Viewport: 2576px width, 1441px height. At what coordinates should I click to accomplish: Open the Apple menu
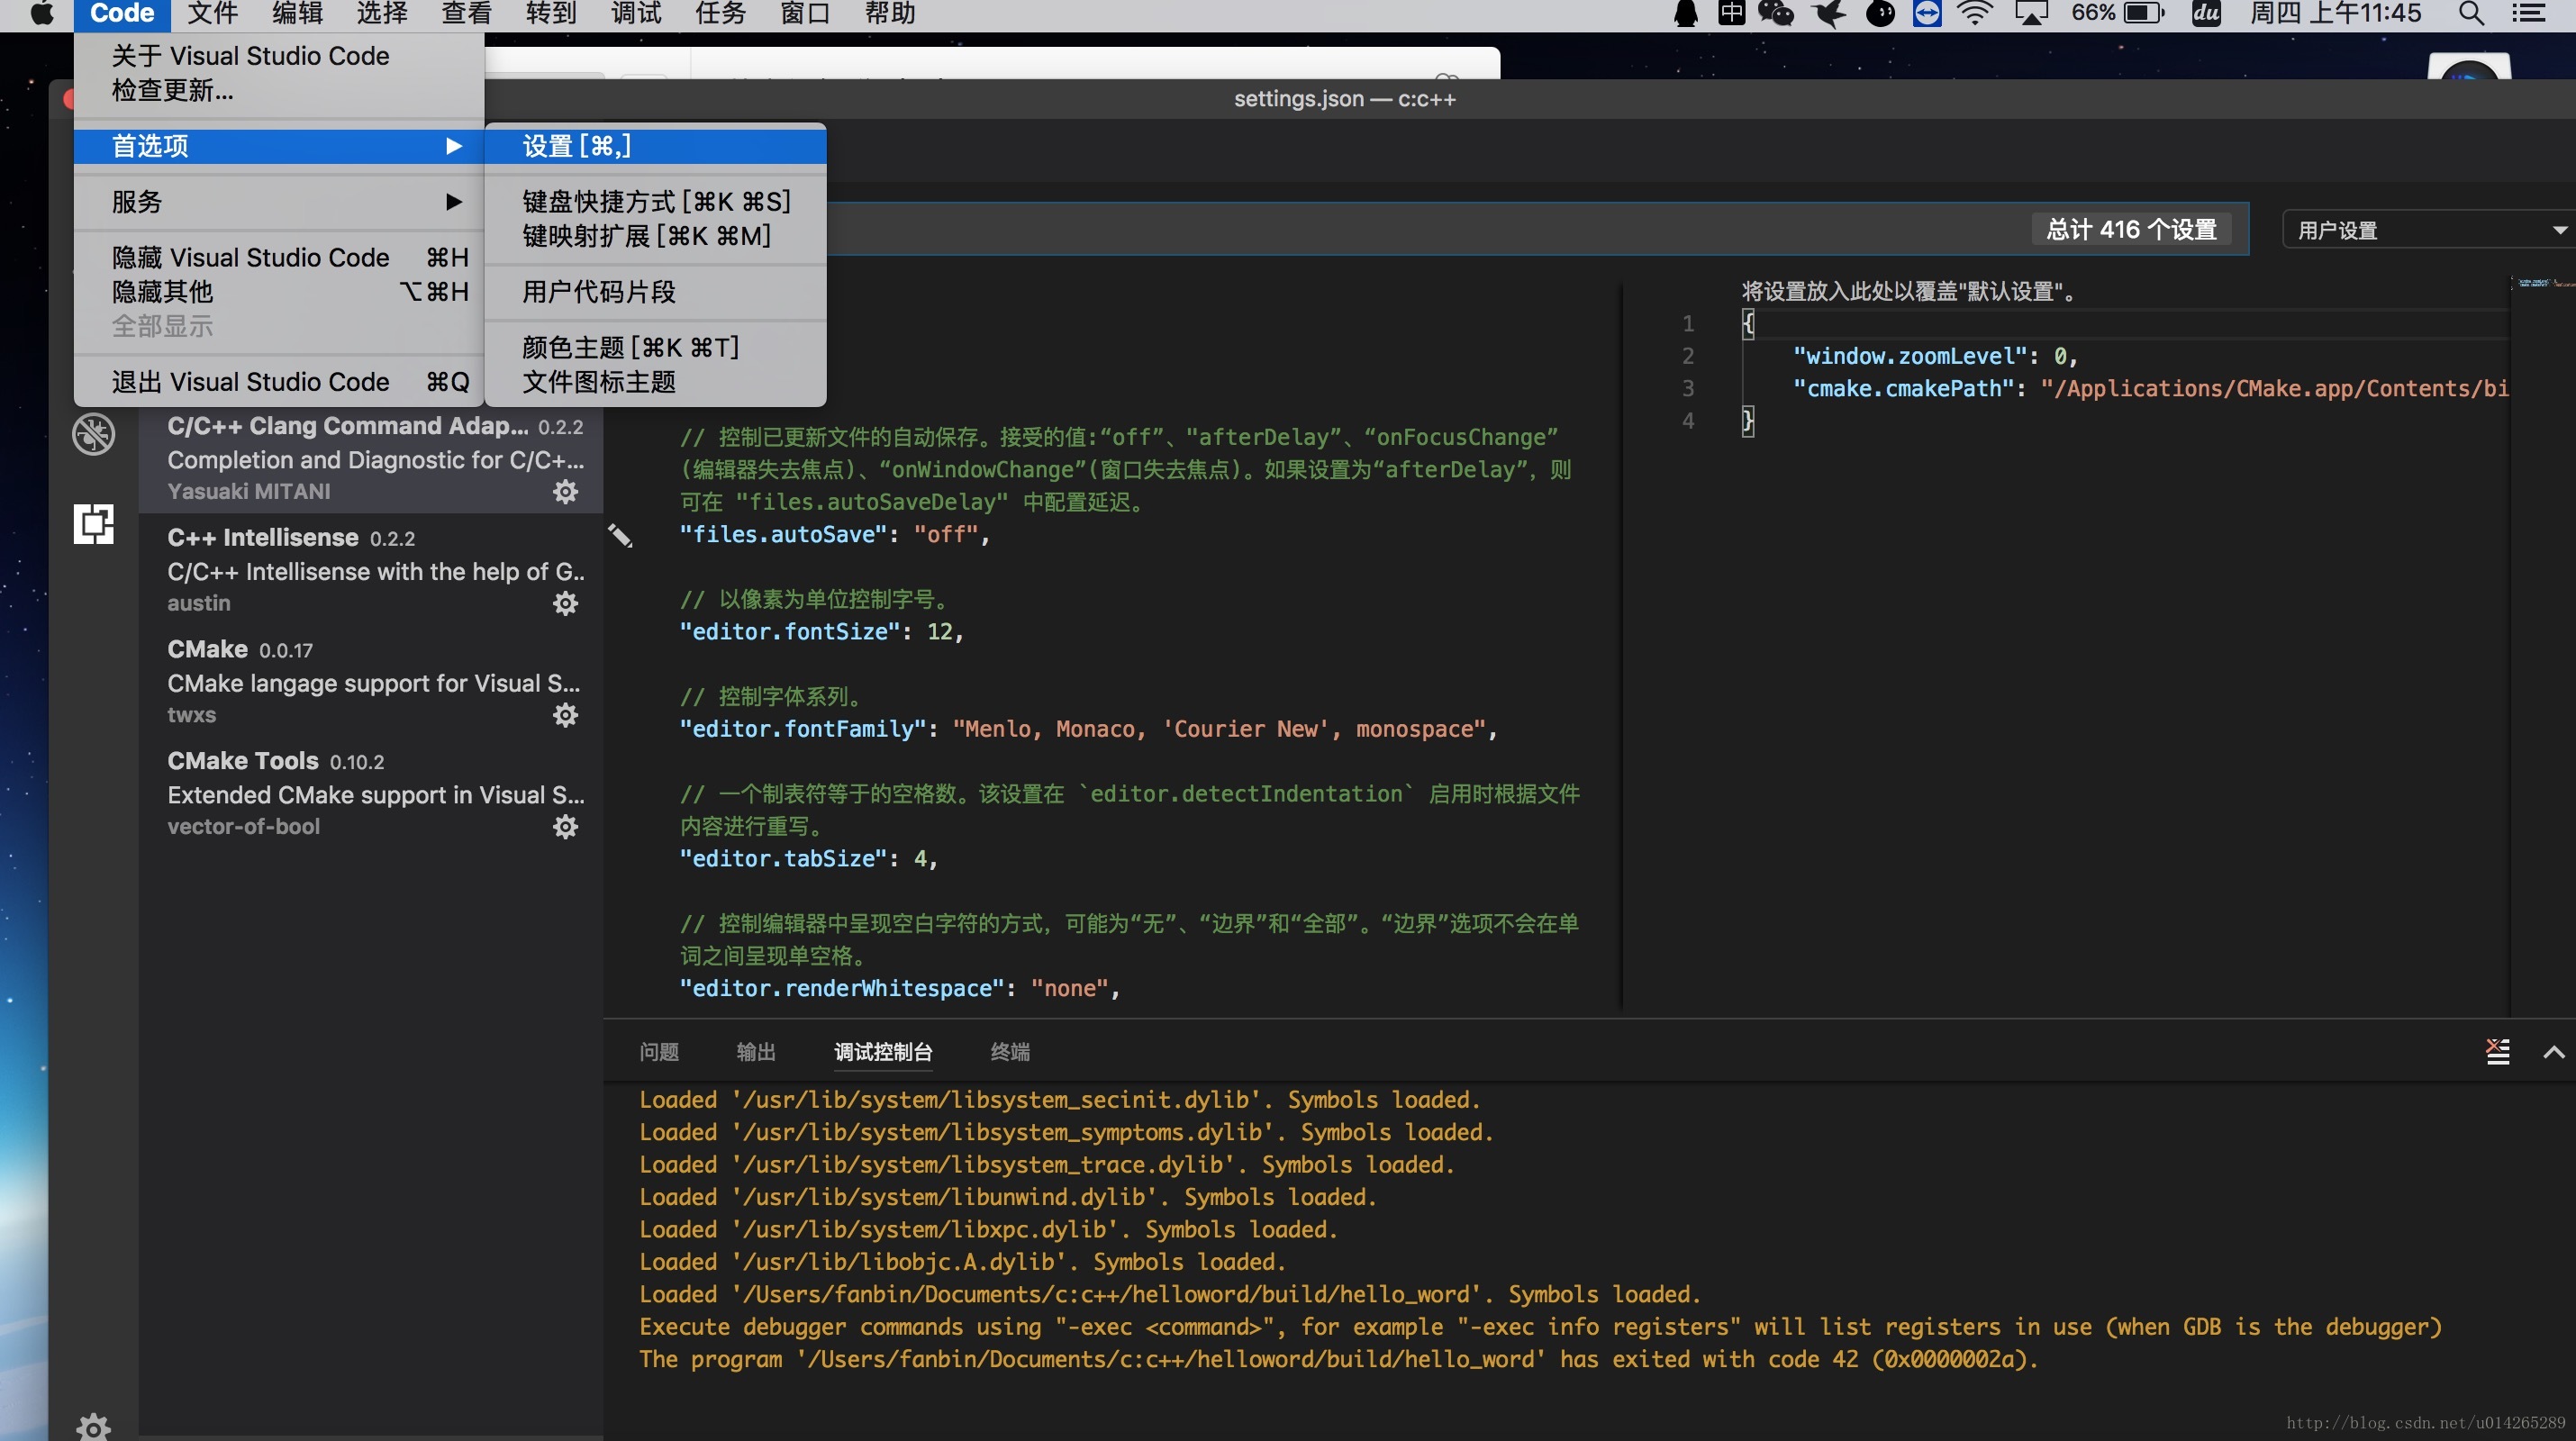[41, 13]
